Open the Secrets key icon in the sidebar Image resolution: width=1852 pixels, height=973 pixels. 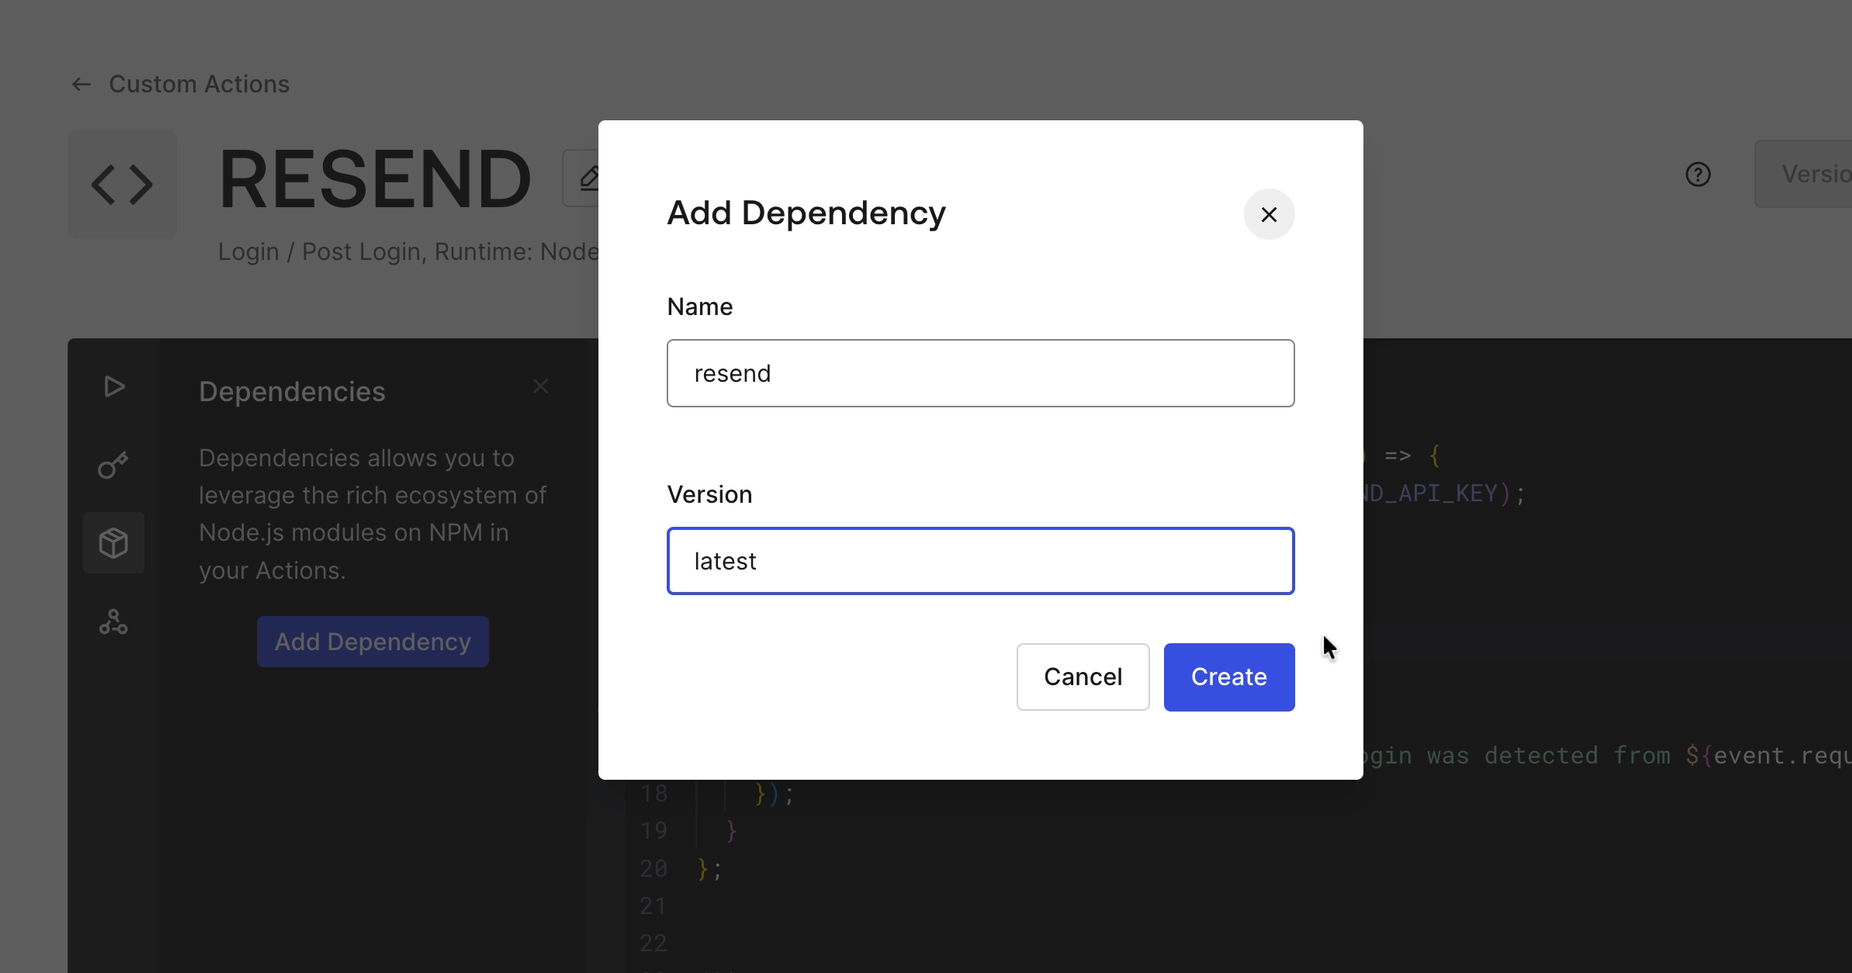(114, 465)
